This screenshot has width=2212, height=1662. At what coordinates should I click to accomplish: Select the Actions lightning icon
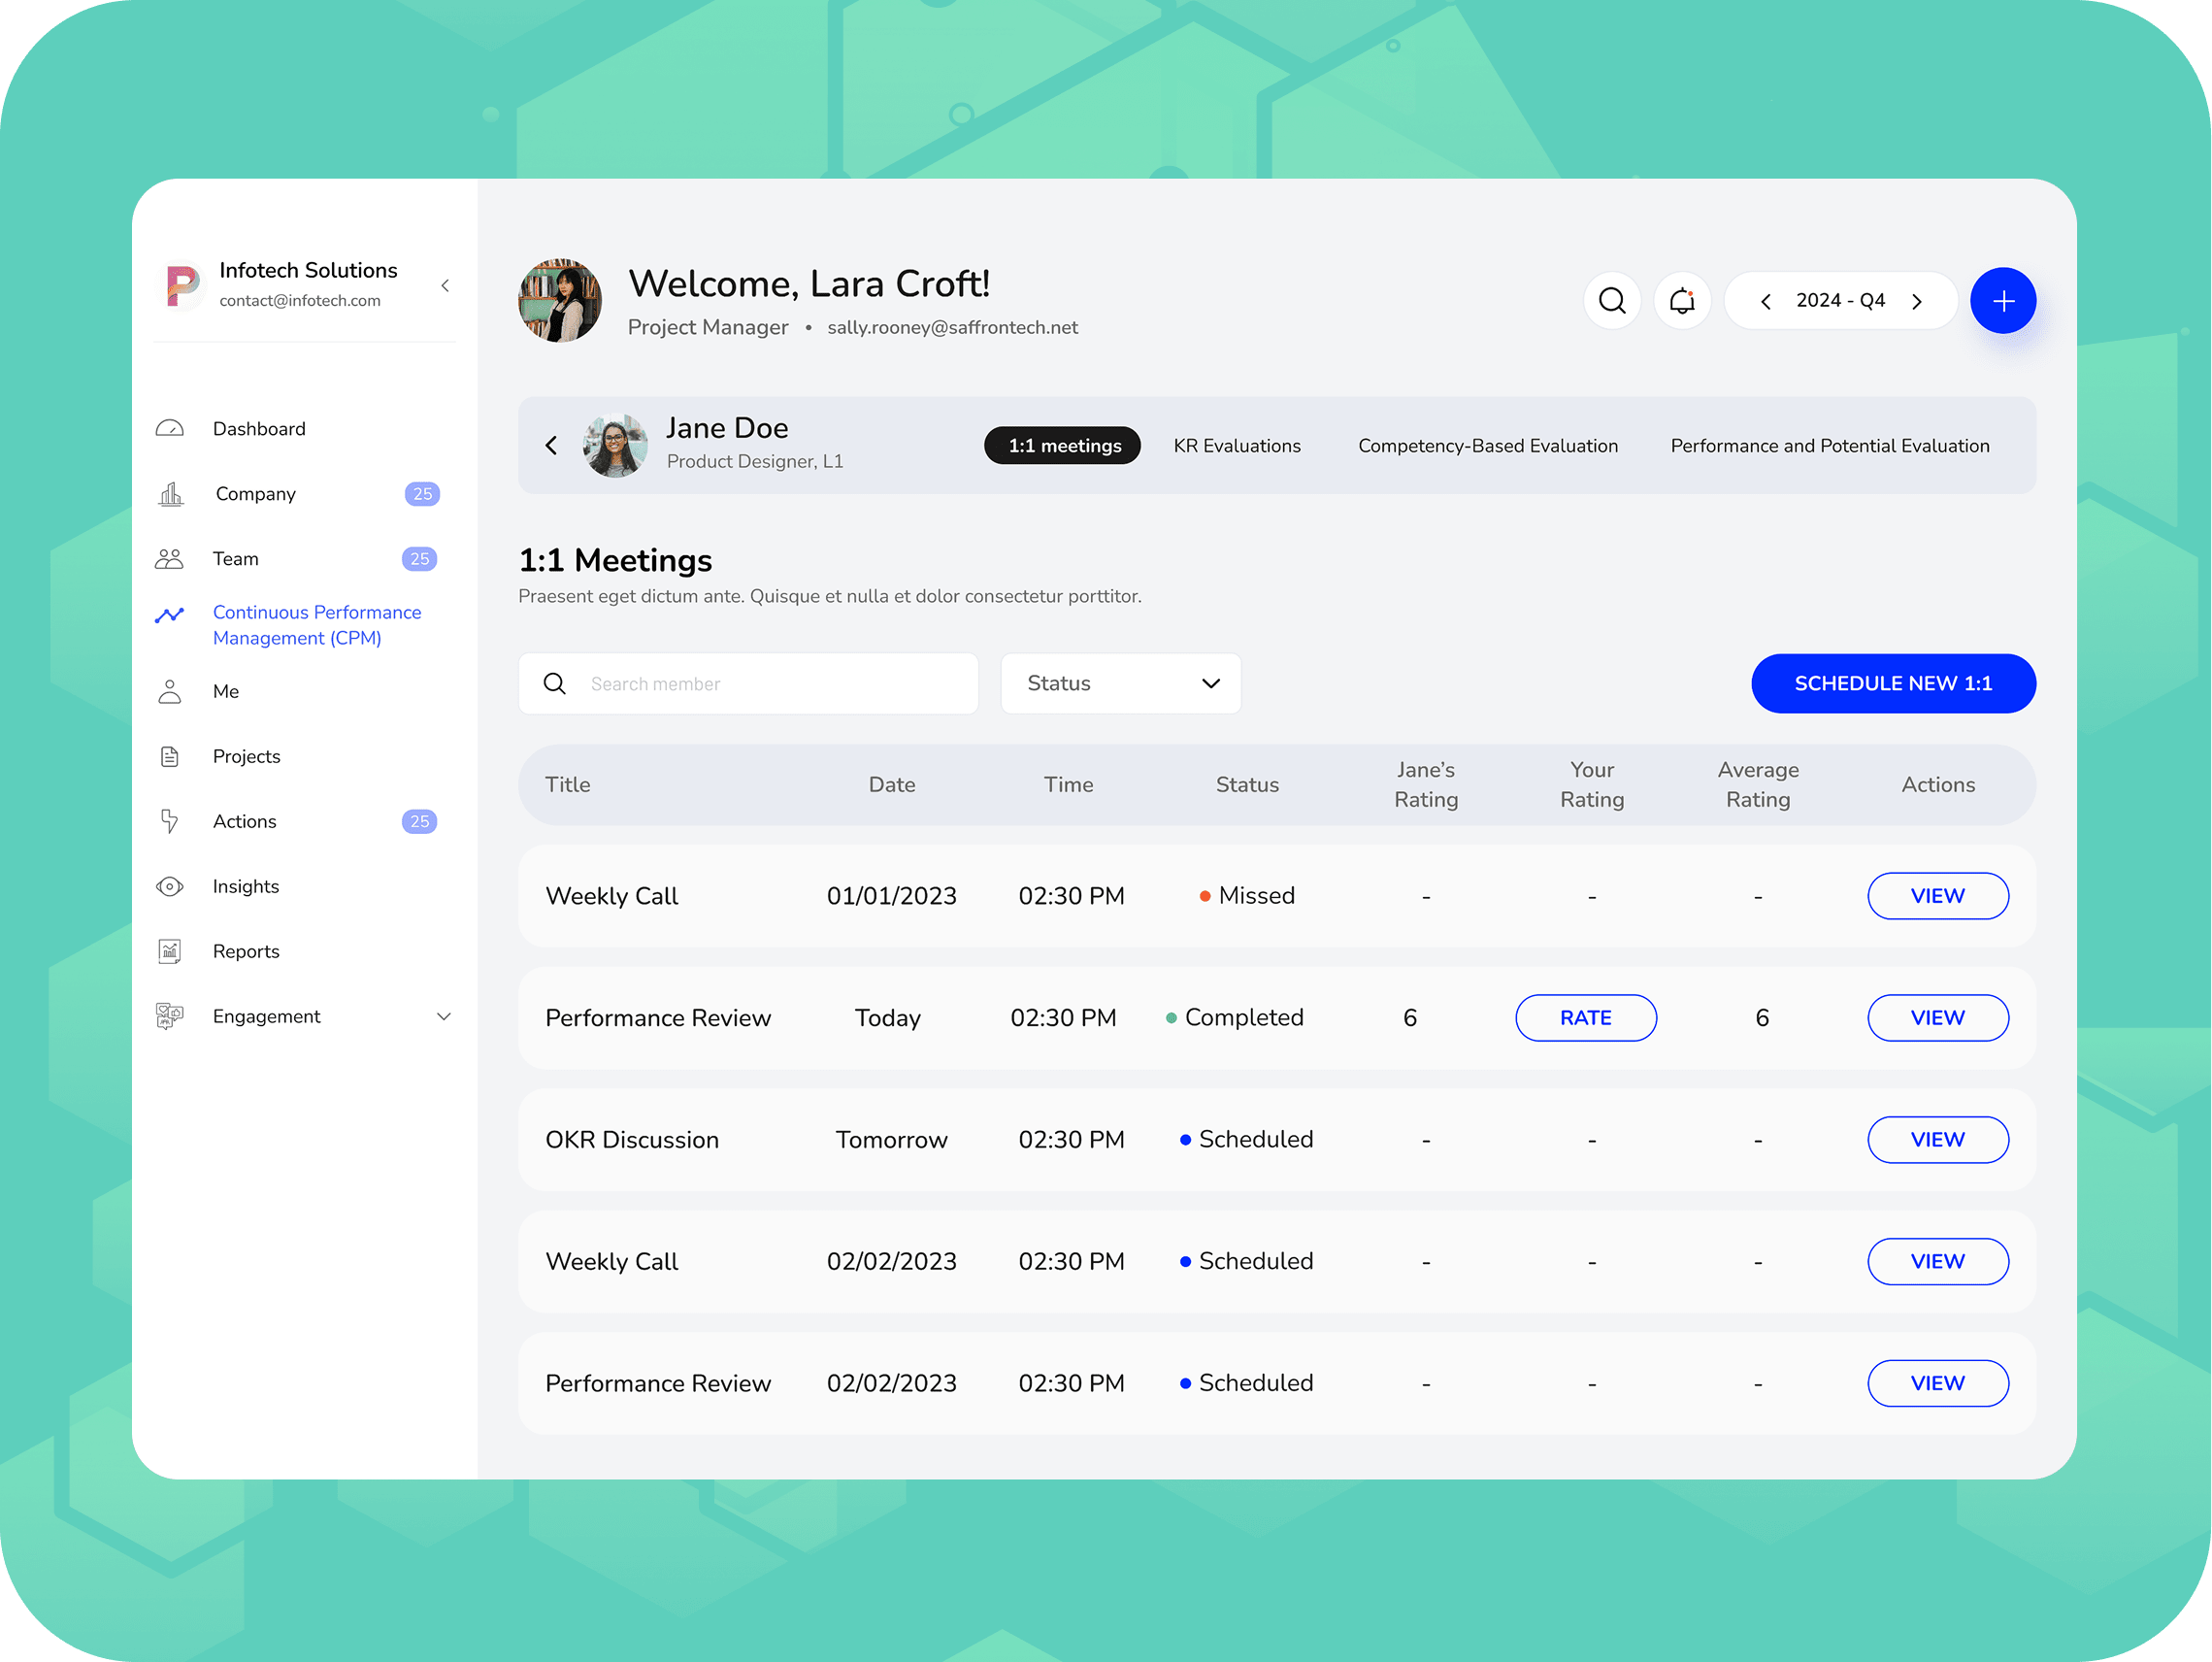[x=170, y=821]
